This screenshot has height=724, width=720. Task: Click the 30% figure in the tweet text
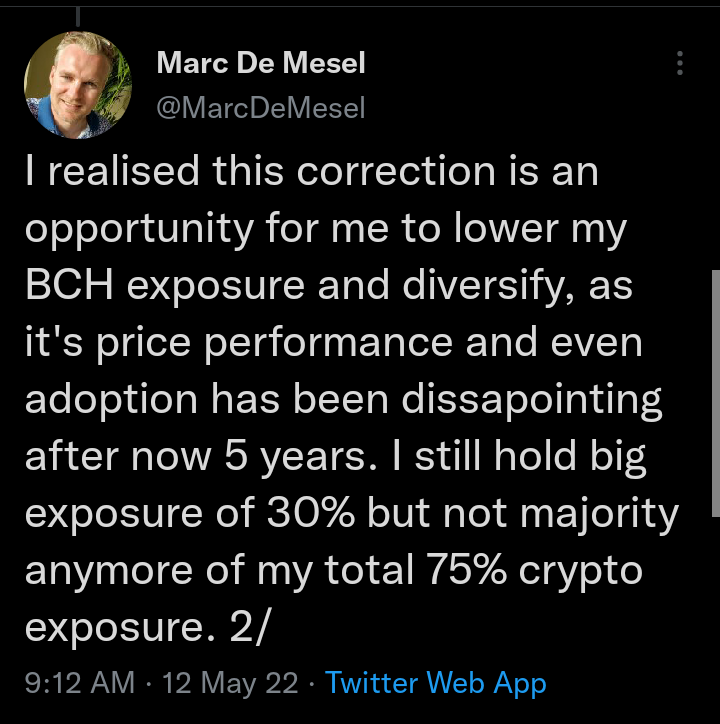tap(311, 513)
